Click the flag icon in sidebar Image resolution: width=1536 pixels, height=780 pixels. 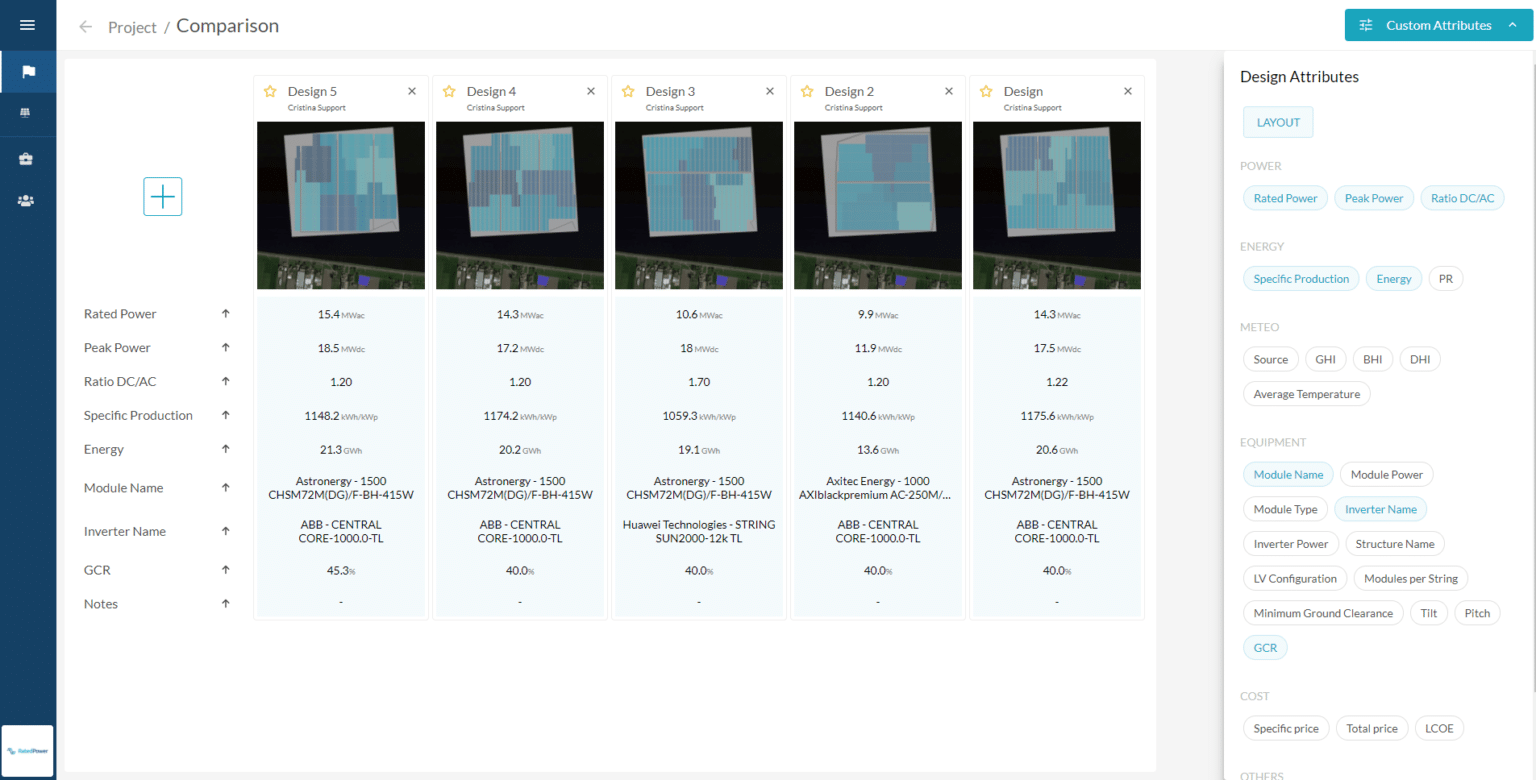click(28, 72)
